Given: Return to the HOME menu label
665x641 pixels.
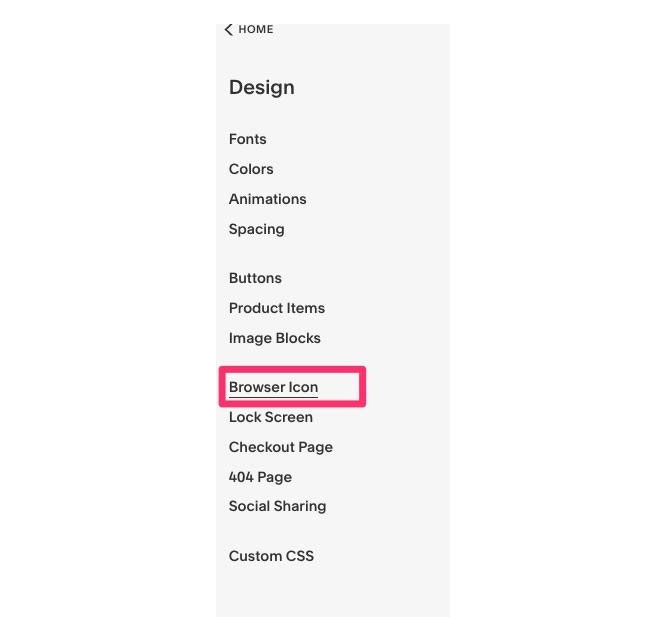Looking at the screenshot, I should point(256,29).
